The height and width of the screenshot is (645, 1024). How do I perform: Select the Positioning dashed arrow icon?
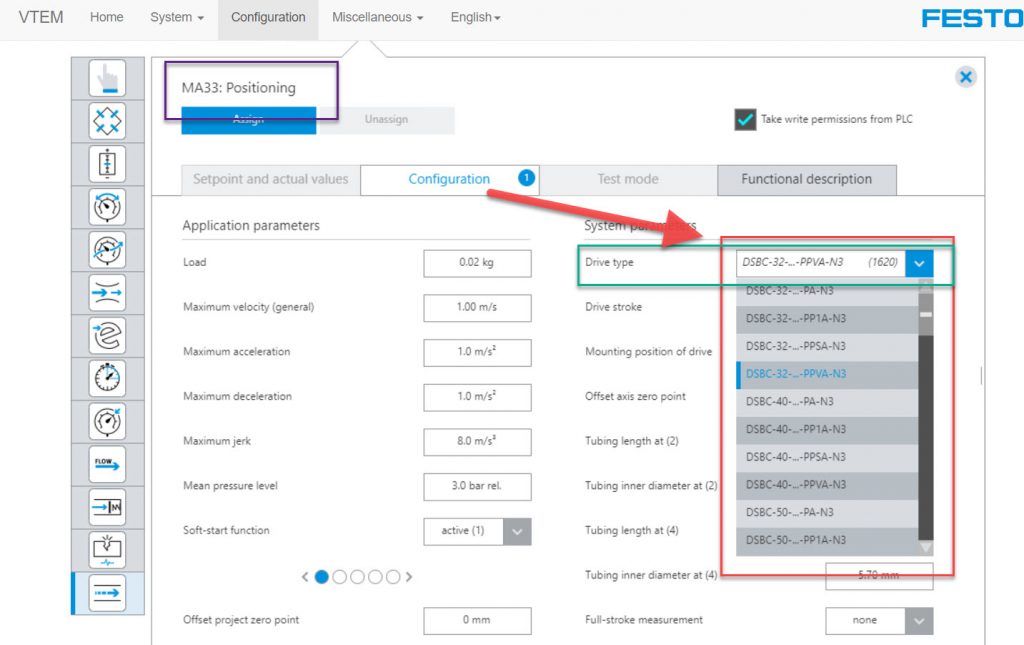[x=107, y=593]
